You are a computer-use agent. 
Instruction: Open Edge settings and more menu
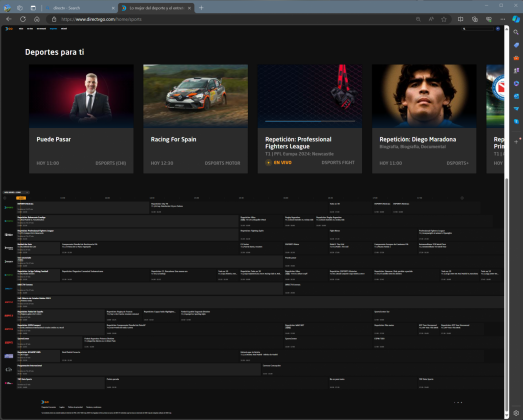point(503,19)
